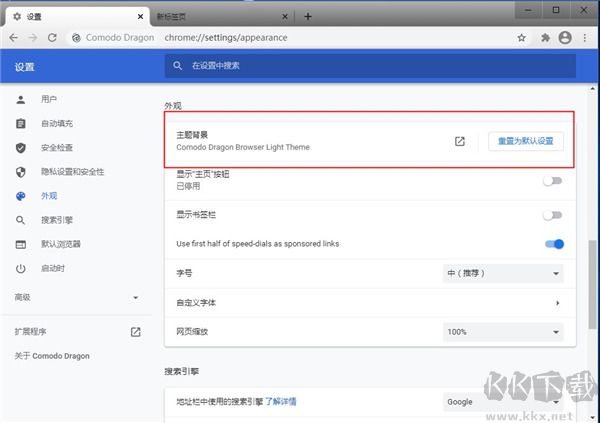Close the 设置 tab

pos(140,16)
